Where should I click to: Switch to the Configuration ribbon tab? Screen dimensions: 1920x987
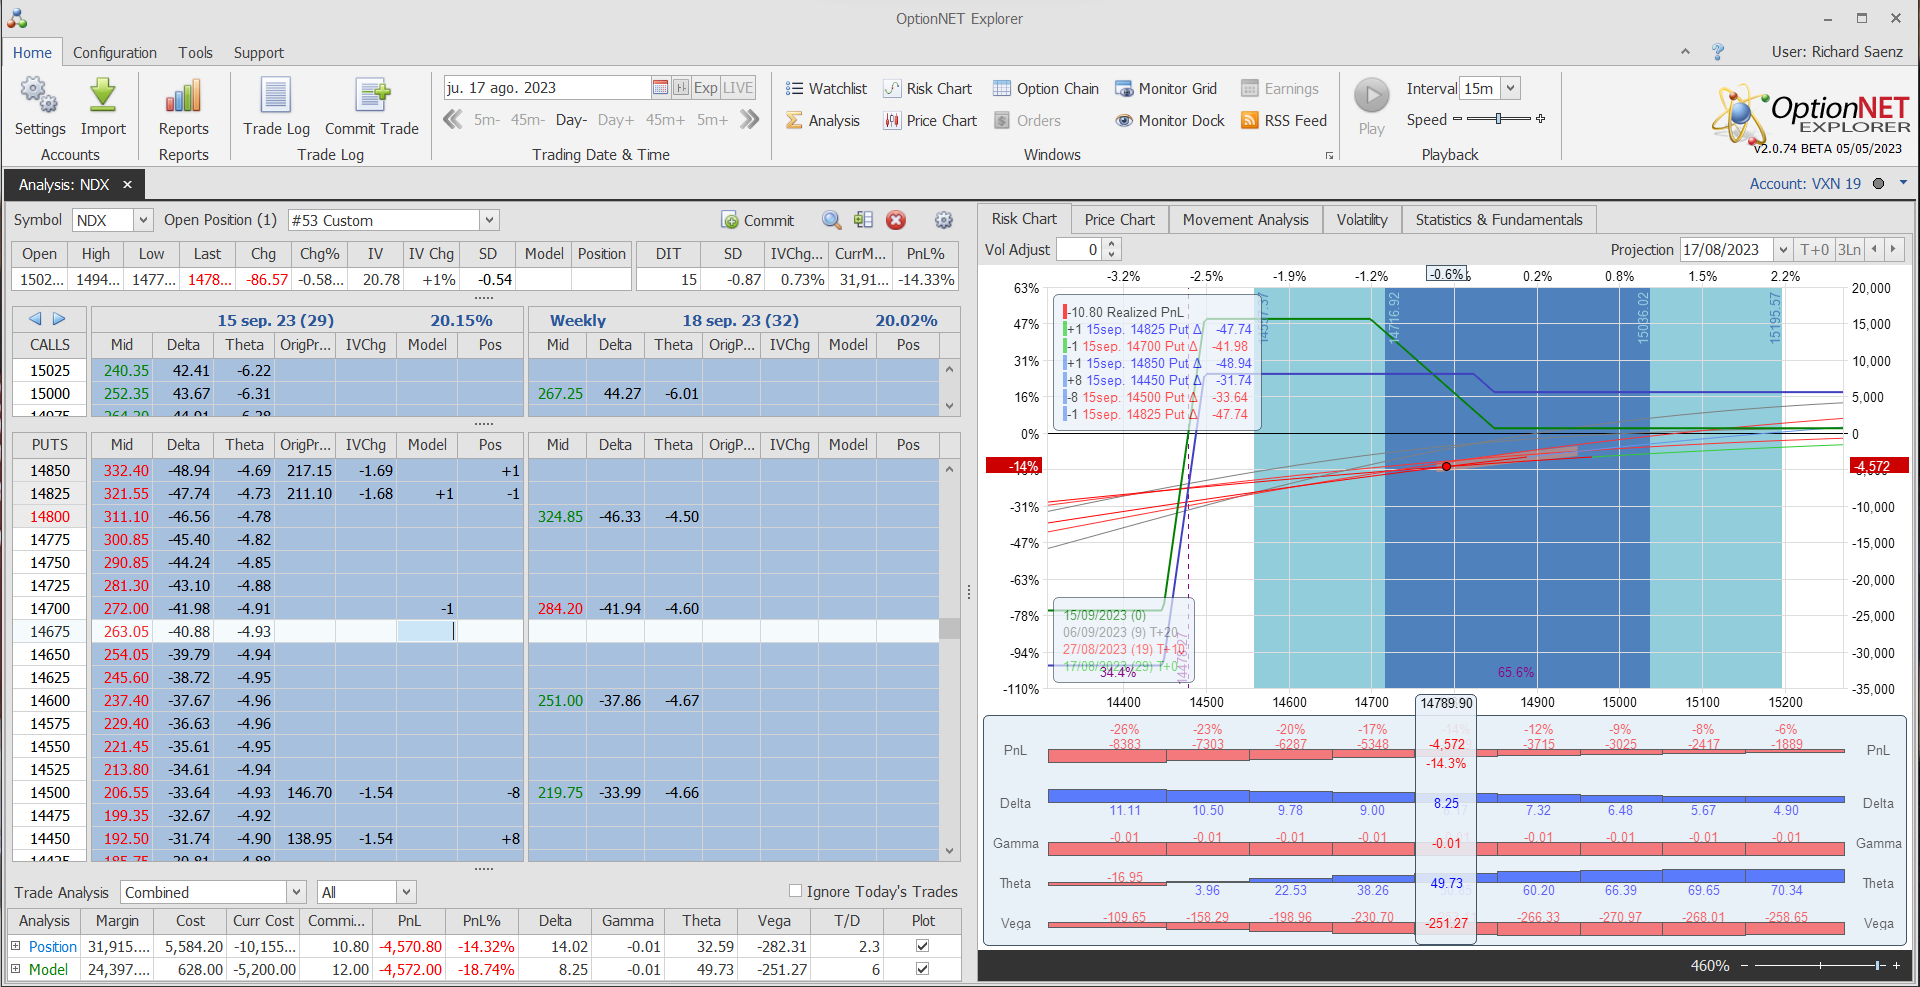point(115,53)
